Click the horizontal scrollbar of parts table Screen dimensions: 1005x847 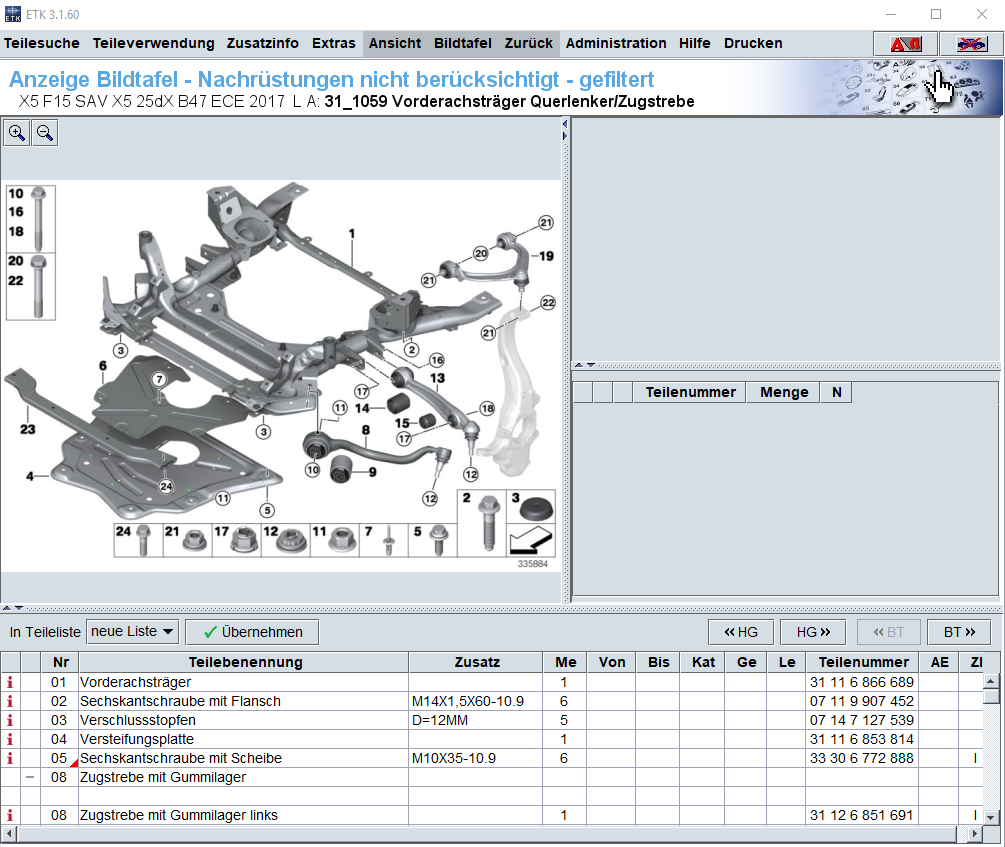point(490,834)
